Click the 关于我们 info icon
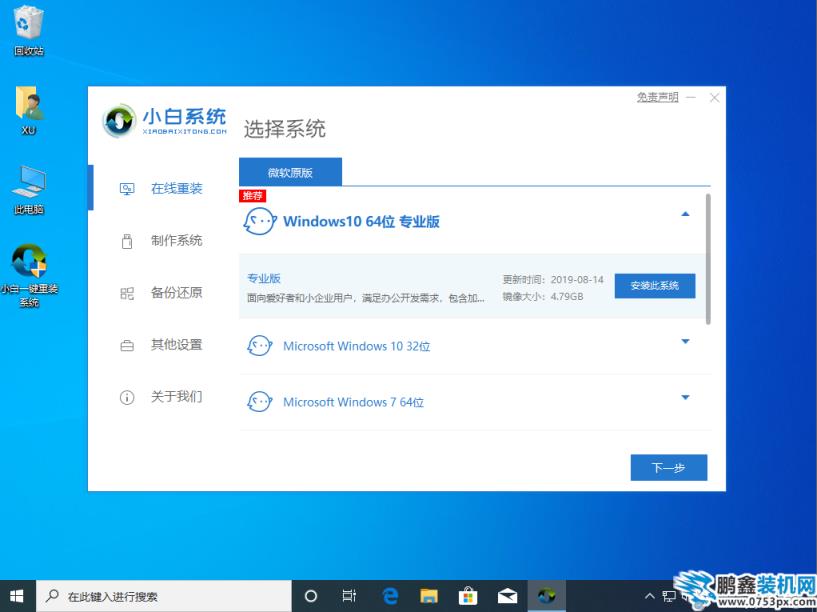The width and height of the screenshot is (817, 612). click(x=127, y=397)
